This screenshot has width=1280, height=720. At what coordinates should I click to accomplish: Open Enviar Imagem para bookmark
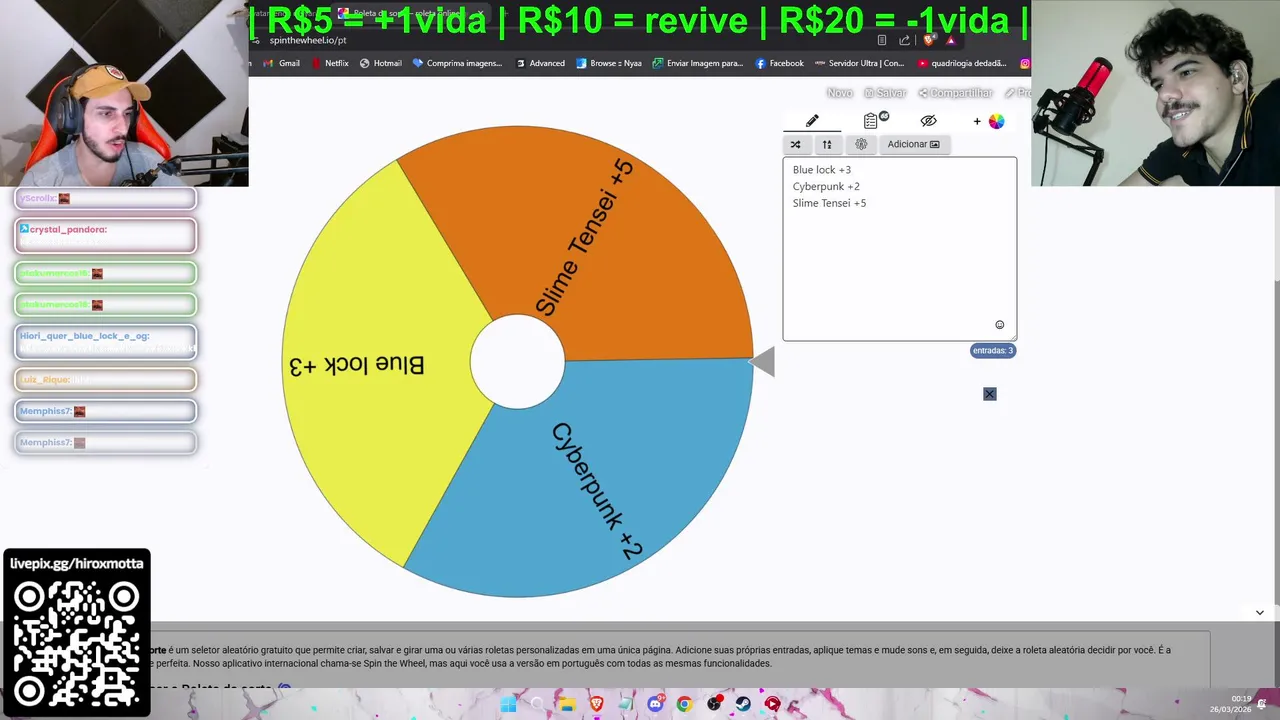[x=698, y=63]
